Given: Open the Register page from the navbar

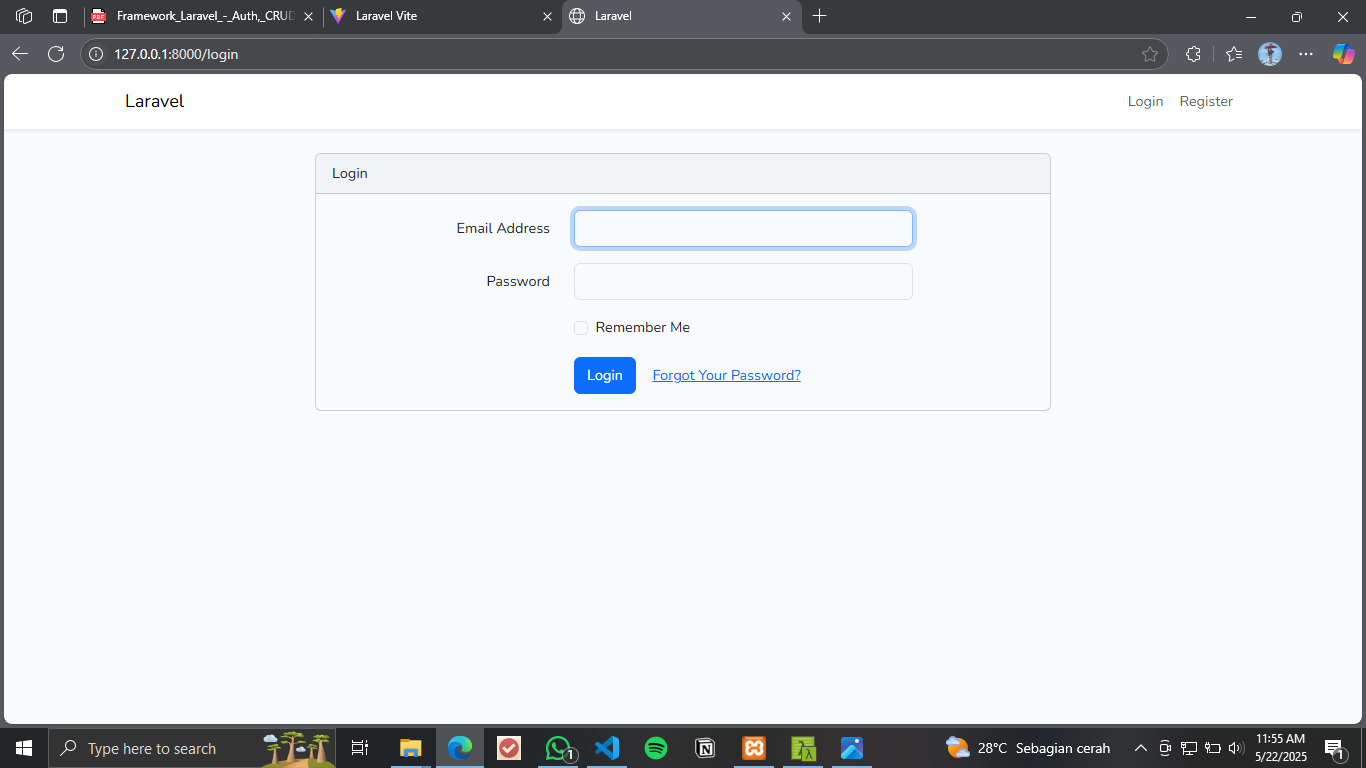Looking at the screenshot, I should (x=1206, y=101).
